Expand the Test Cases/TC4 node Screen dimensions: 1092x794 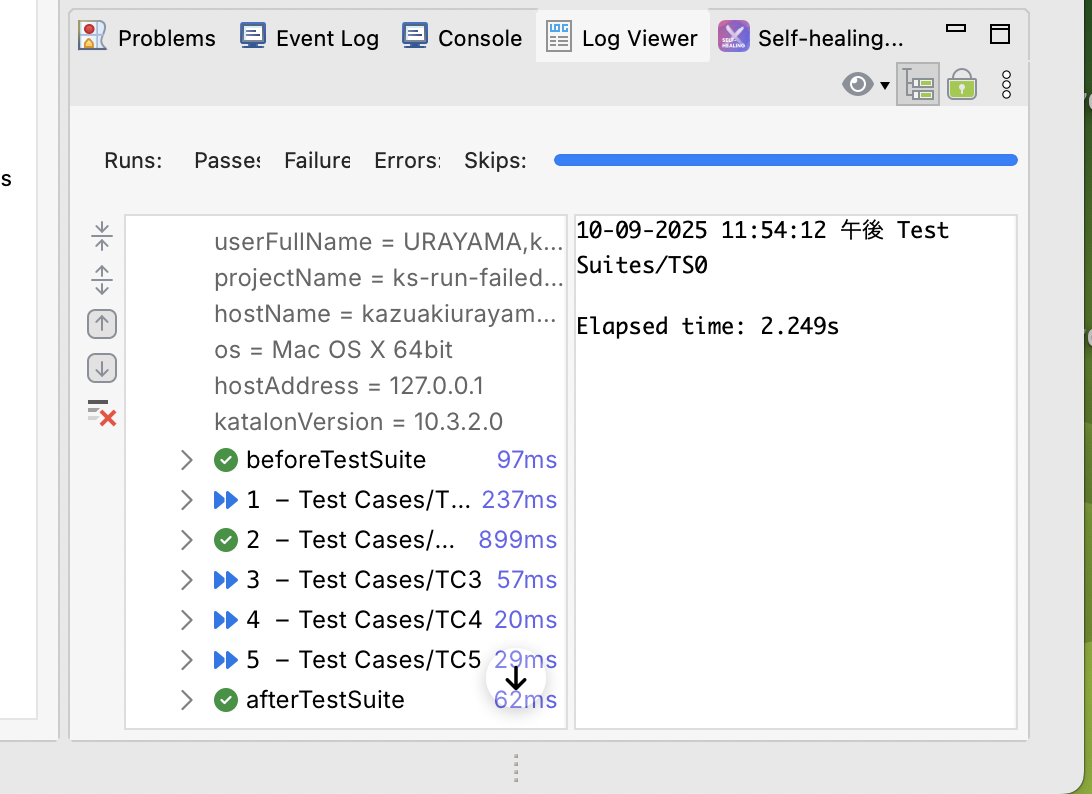click(x=186, y=620)
